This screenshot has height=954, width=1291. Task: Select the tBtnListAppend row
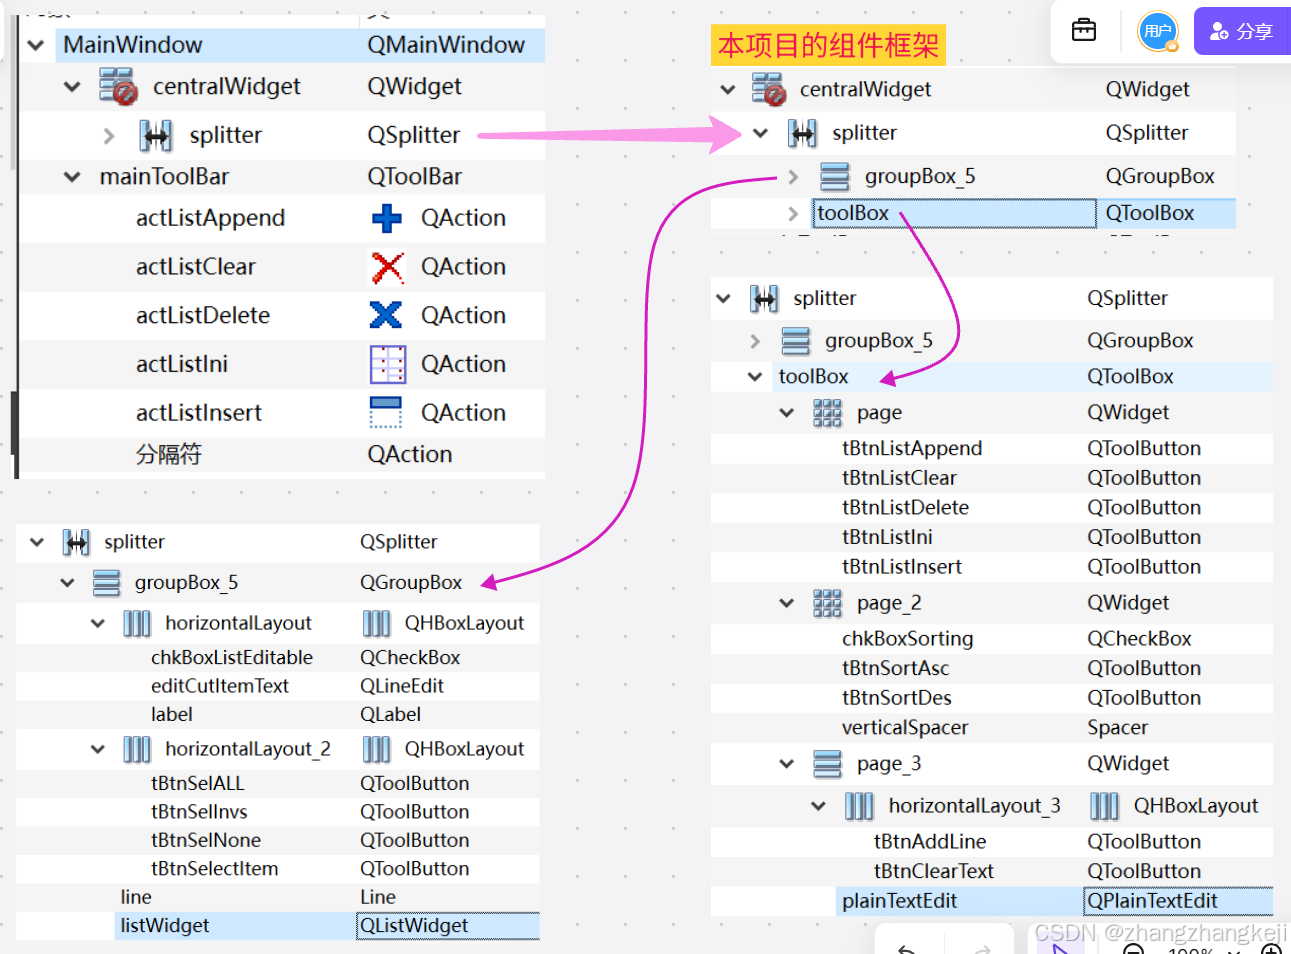pyautogui.click(x=992, y=449)
